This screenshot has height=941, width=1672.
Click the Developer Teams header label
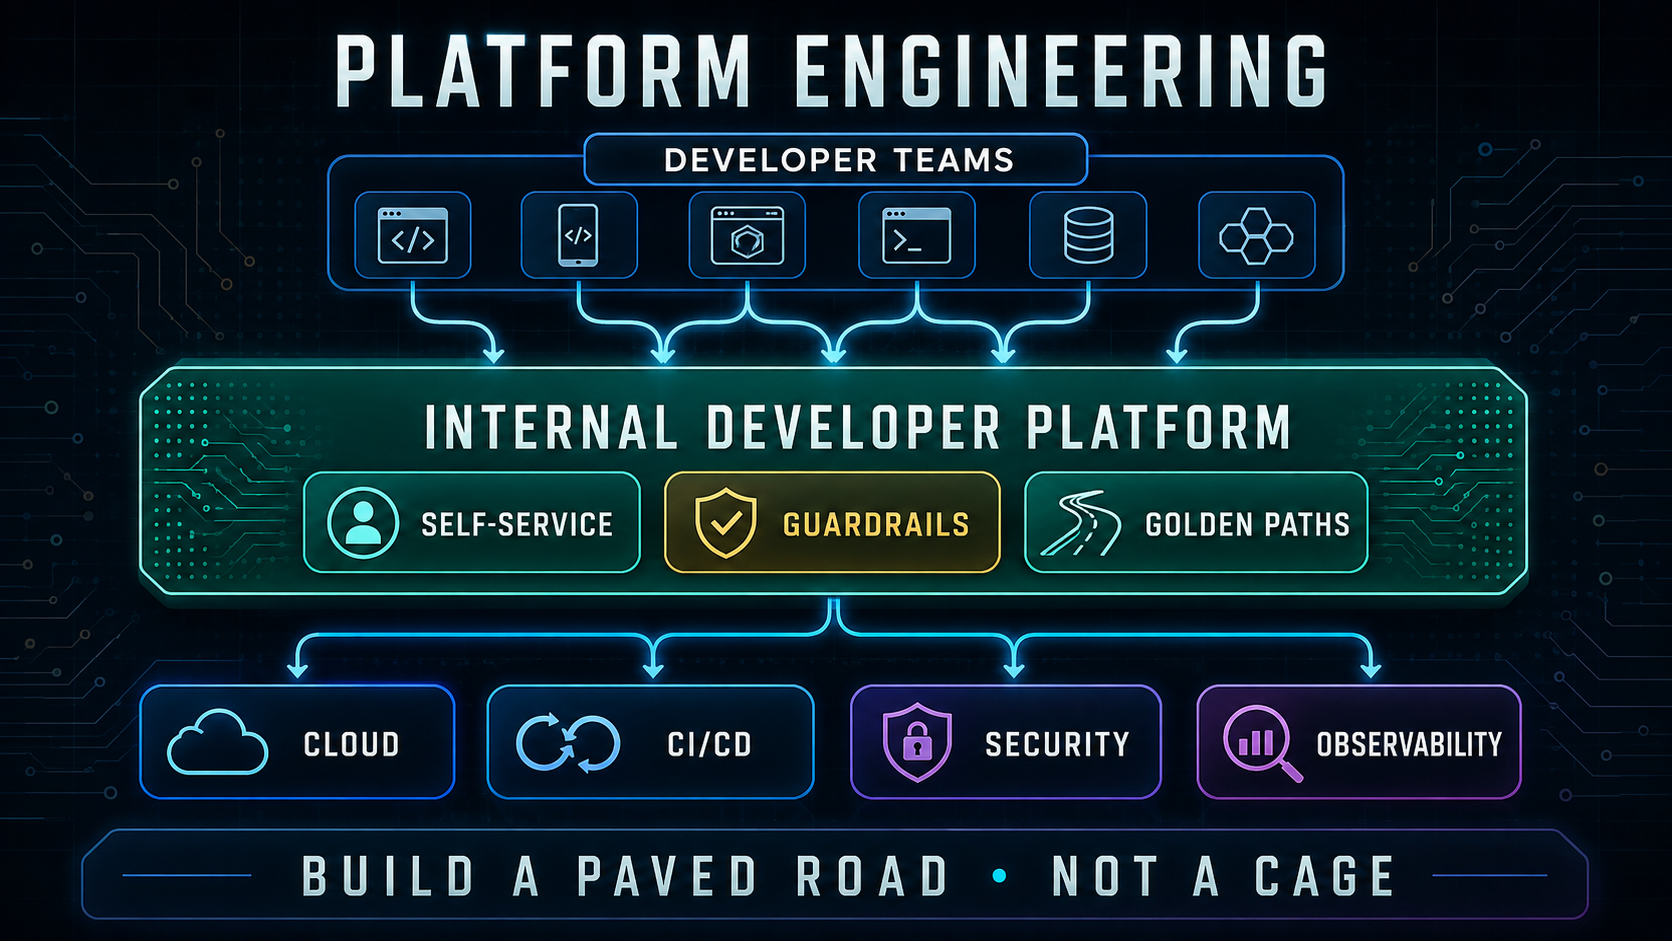pyautogui.click(x=839, y=160)
